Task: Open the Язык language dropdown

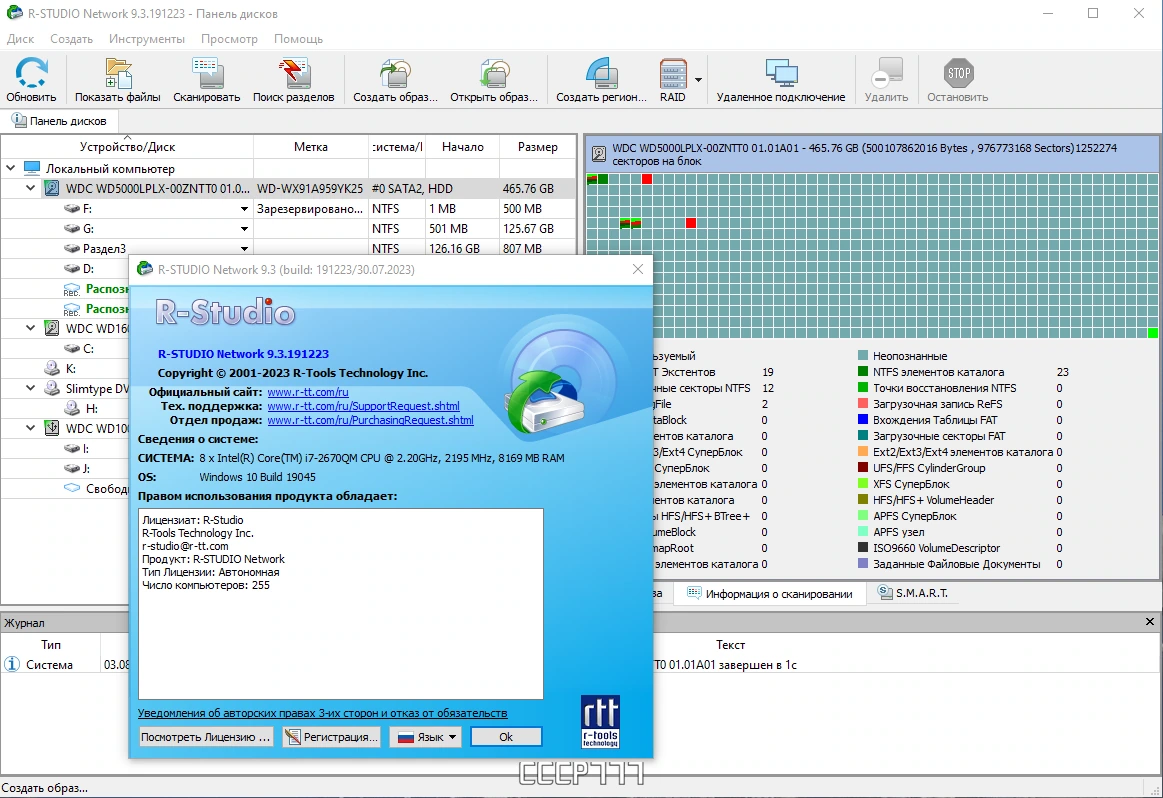Action: [426, 736]
